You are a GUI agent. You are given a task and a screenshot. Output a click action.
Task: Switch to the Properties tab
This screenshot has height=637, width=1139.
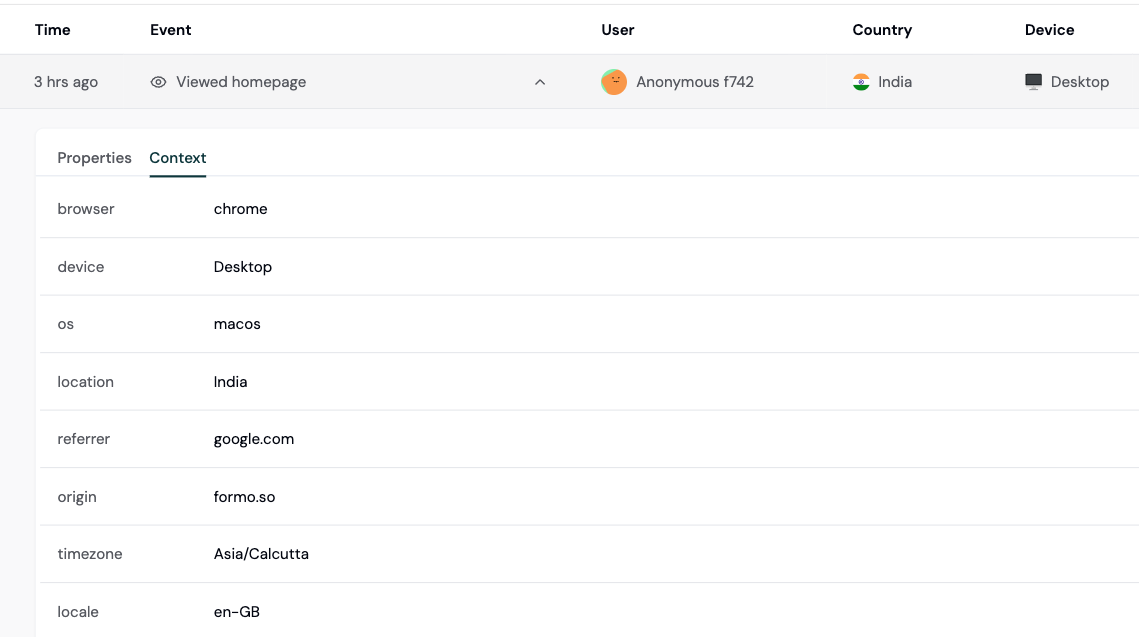pyautogui.click(x=94, y=158)
